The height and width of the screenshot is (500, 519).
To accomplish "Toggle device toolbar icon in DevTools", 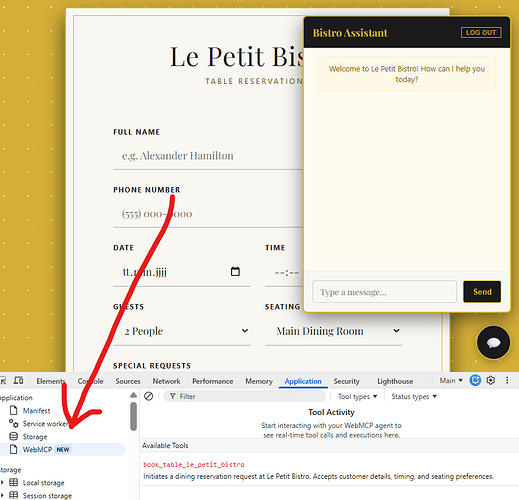I will 18,380.
